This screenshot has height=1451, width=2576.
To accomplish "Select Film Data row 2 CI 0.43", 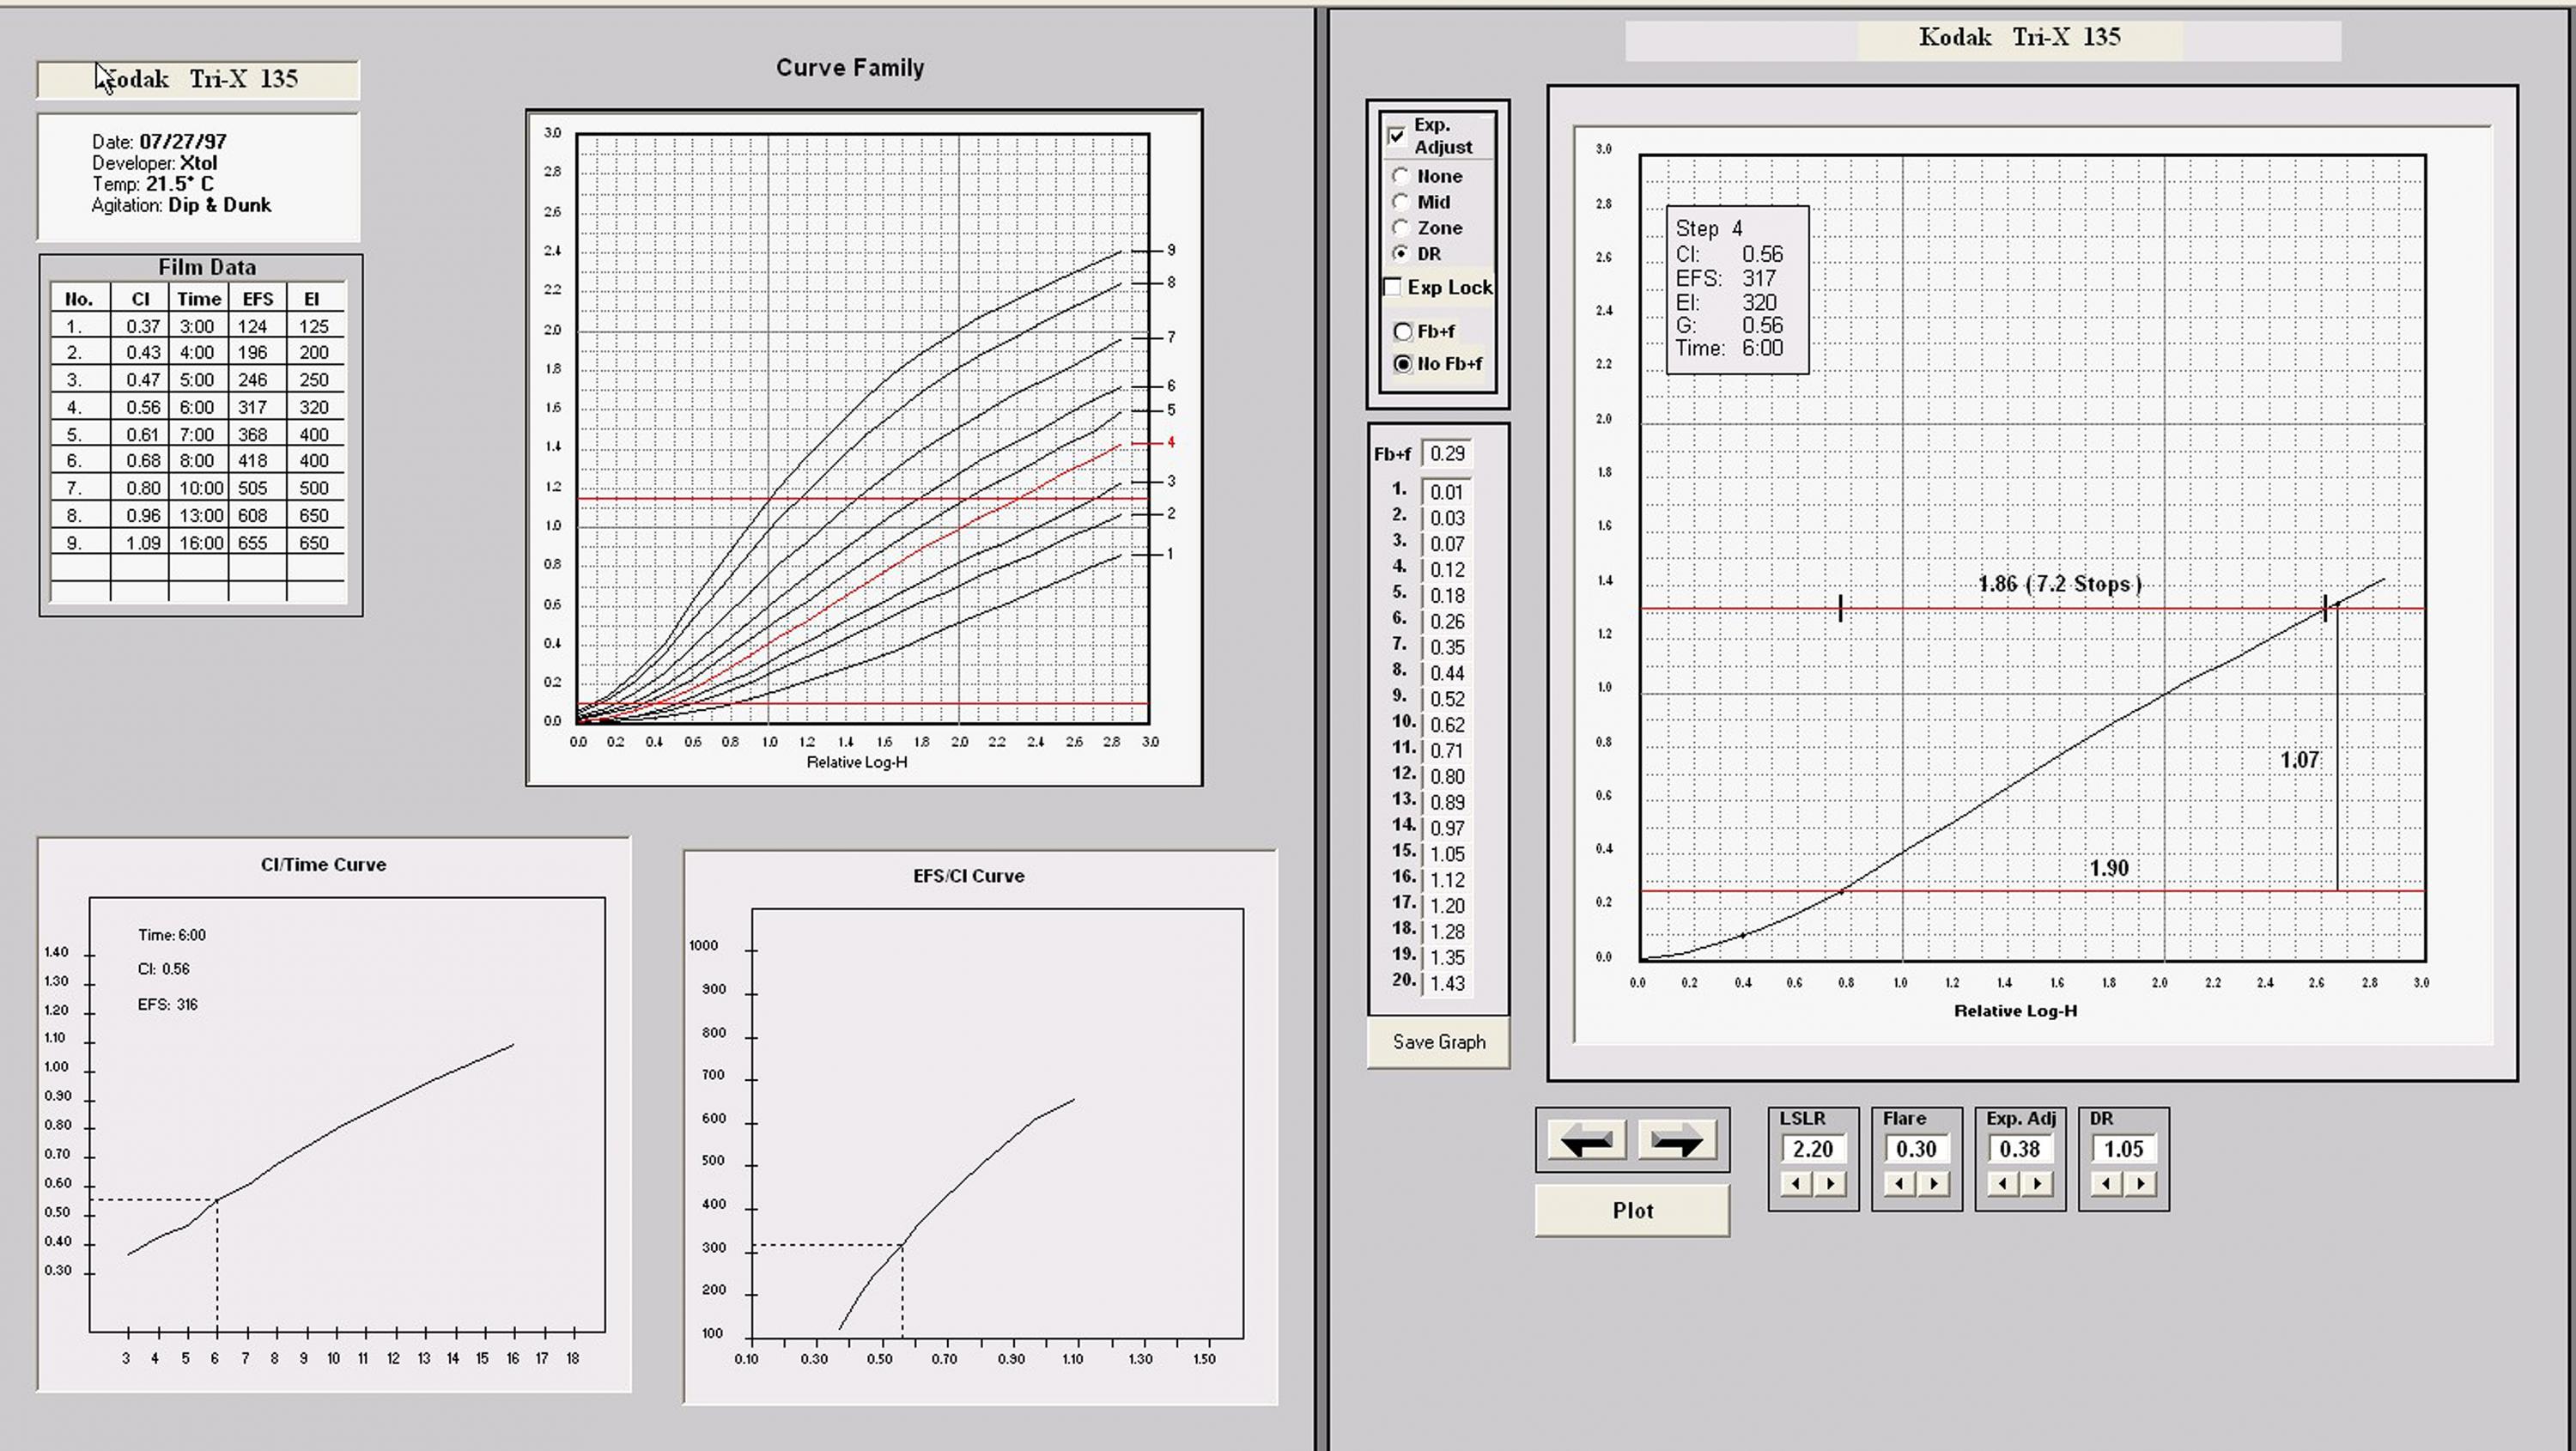I will 142,352.
